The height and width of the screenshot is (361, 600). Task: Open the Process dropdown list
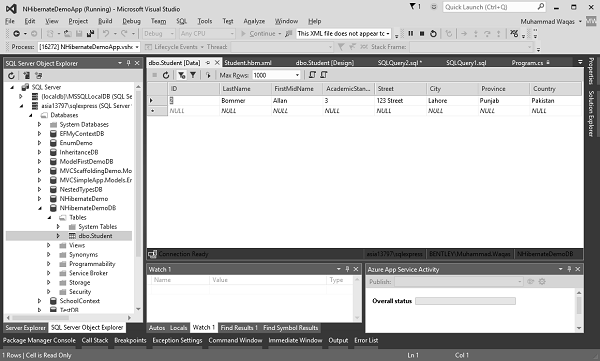tap(137, 47)
